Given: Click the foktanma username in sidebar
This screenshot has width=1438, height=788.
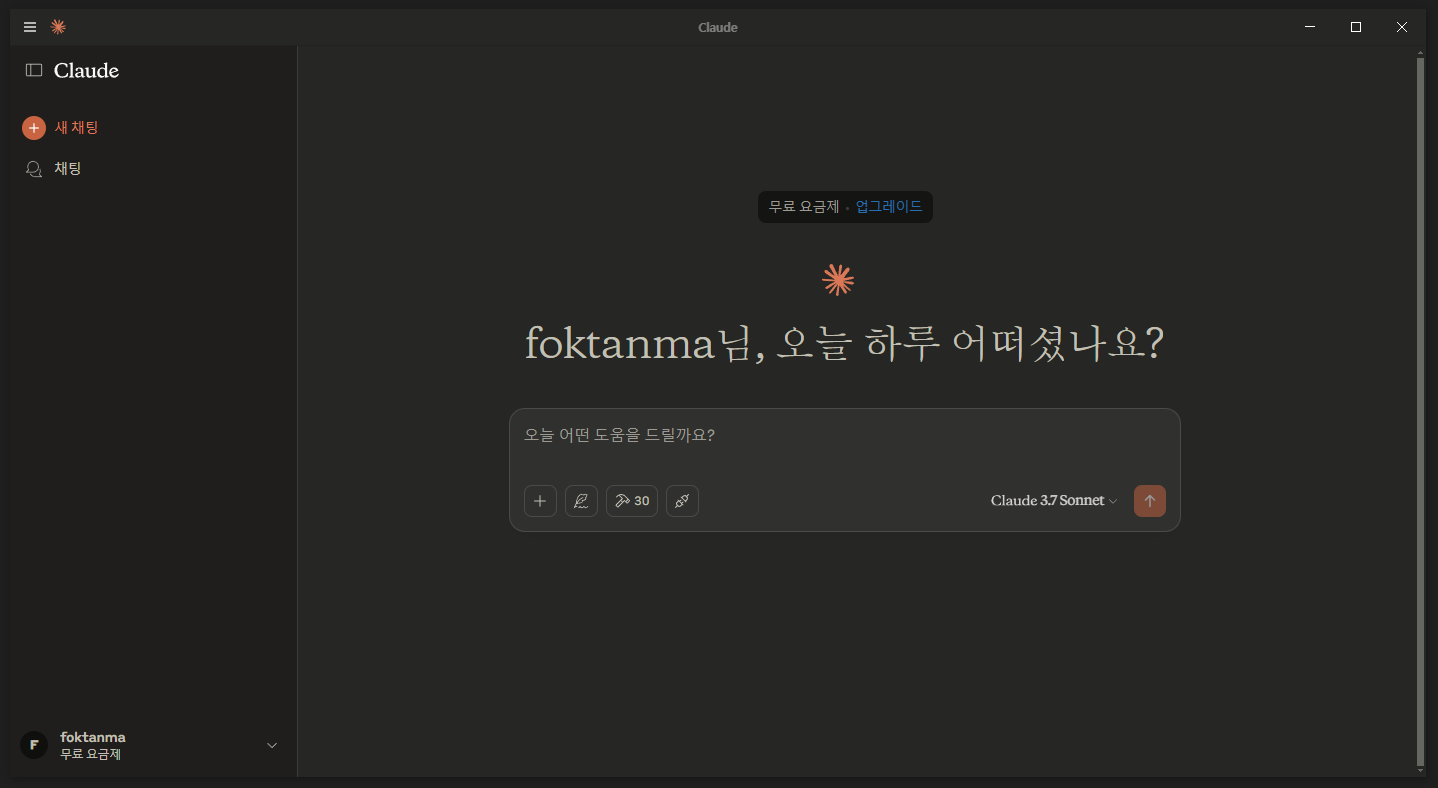Looking at the screenshot, I should click(x=93, y=737).
